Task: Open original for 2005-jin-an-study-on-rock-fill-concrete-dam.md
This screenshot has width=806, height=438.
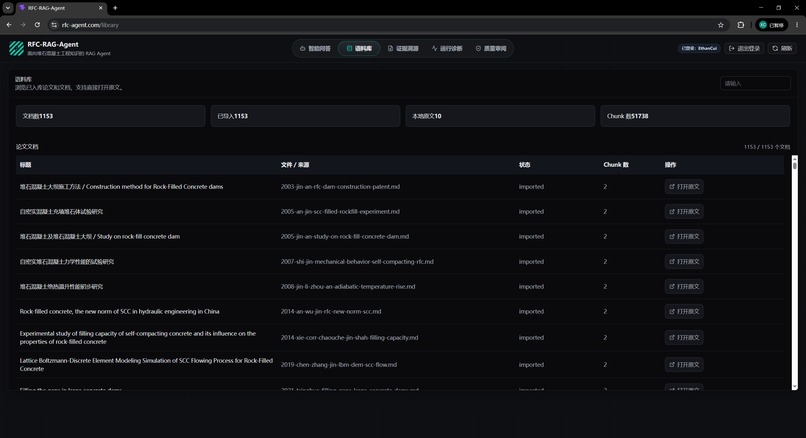Action: [x=684, y=236]
